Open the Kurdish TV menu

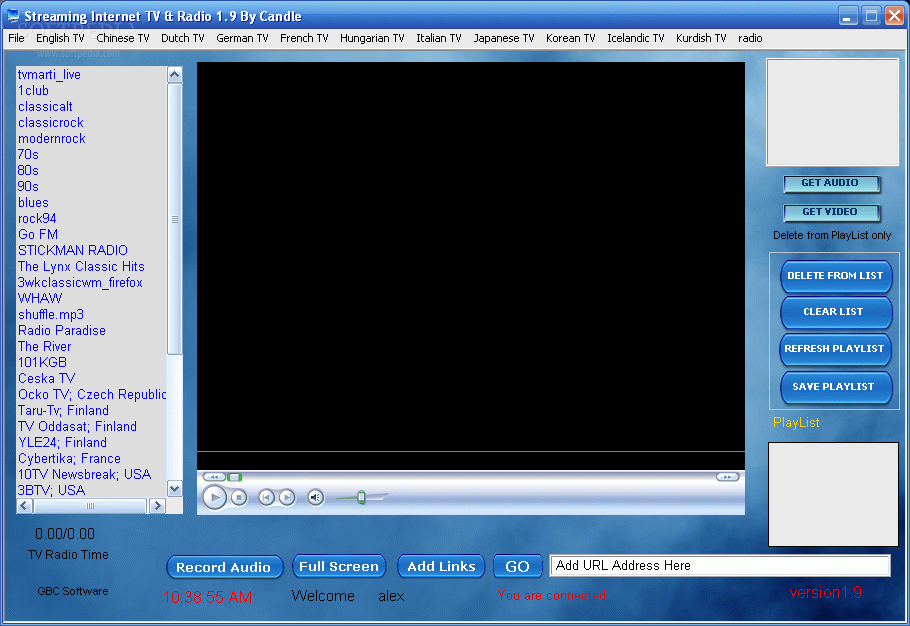coord(701,38)
